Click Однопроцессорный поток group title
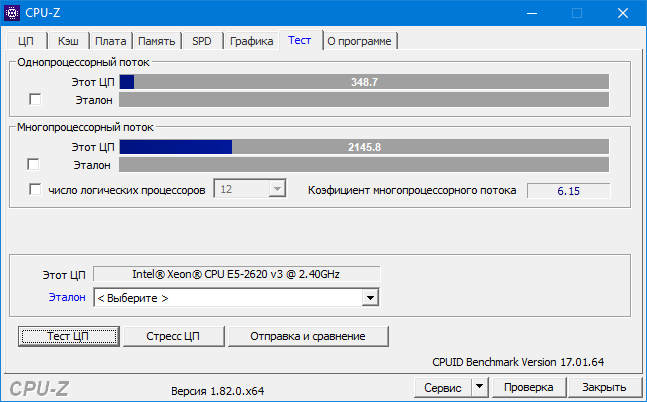Viewport: 647px width, 402px height. (83, 62)
